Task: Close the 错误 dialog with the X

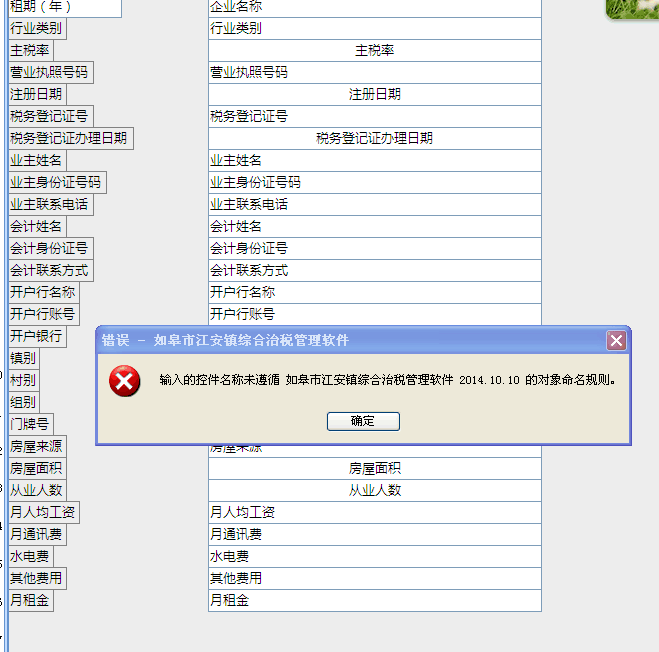Action: pyautogui.click(x=616, y=340)
